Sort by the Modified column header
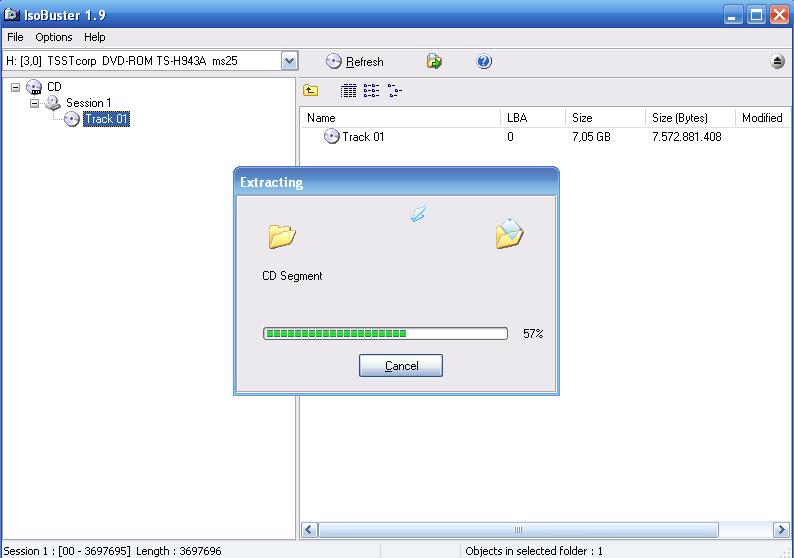The image size is (794, 558). [x=762, y=118]
